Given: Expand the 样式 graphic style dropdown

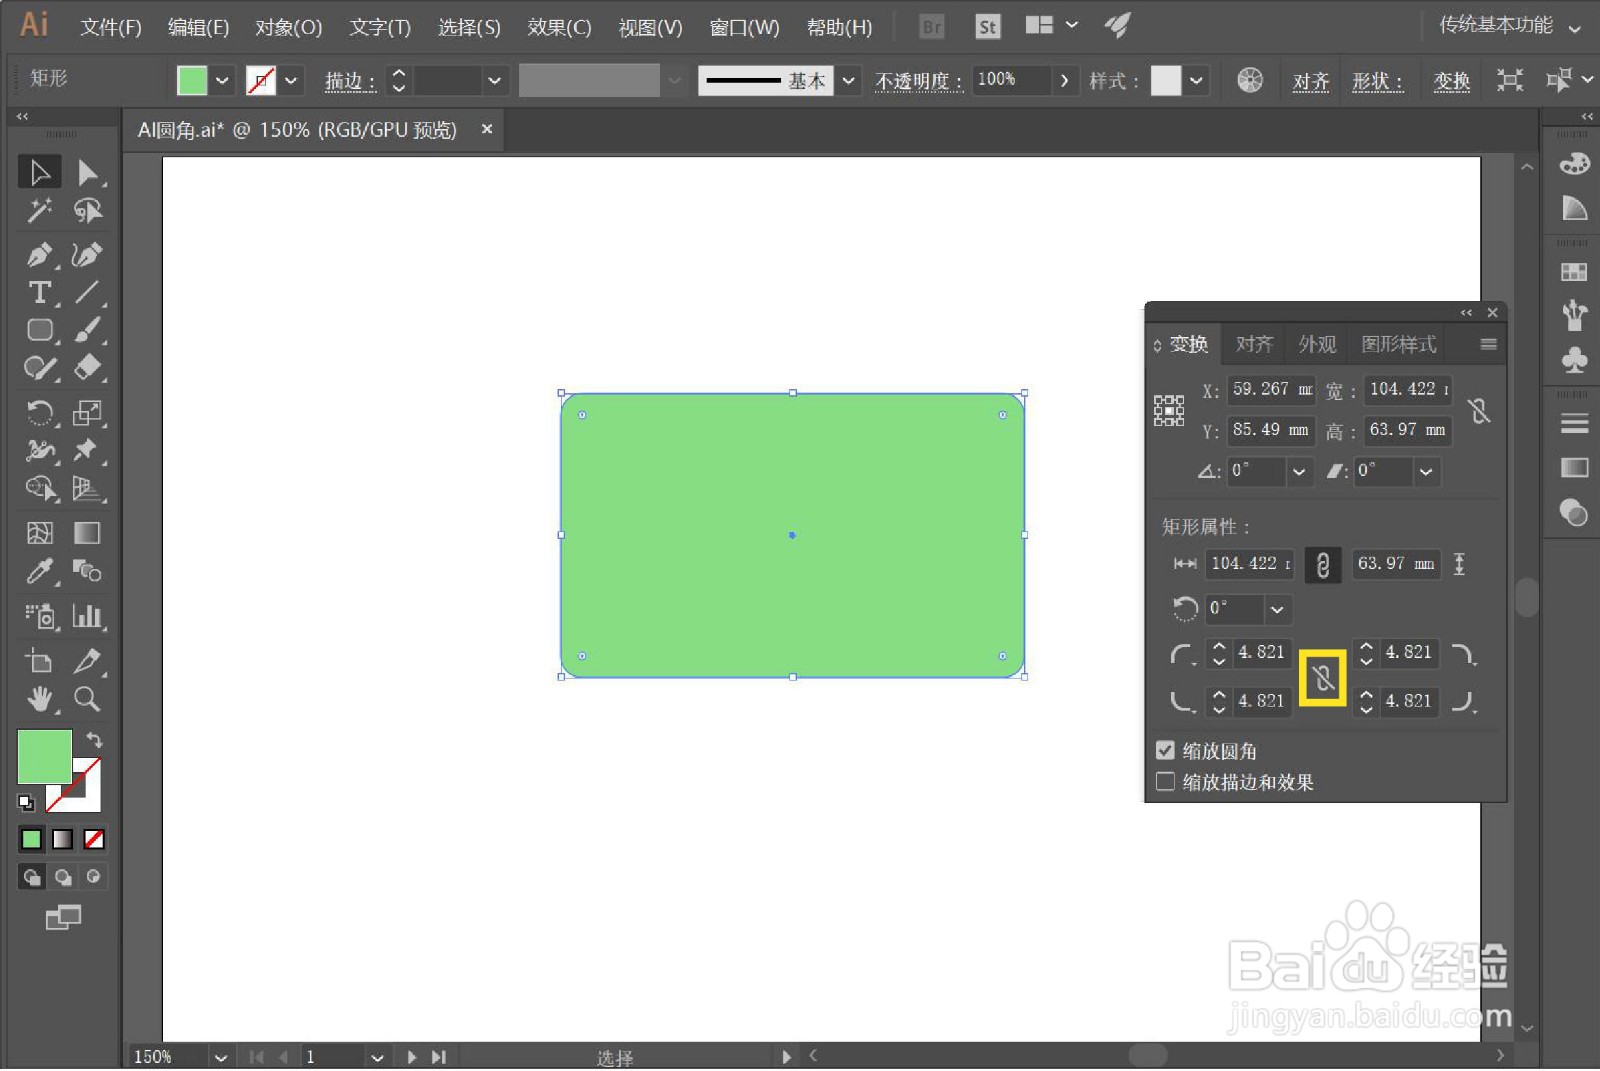Looking at the screenshot, I should [x=1196, y=80].
